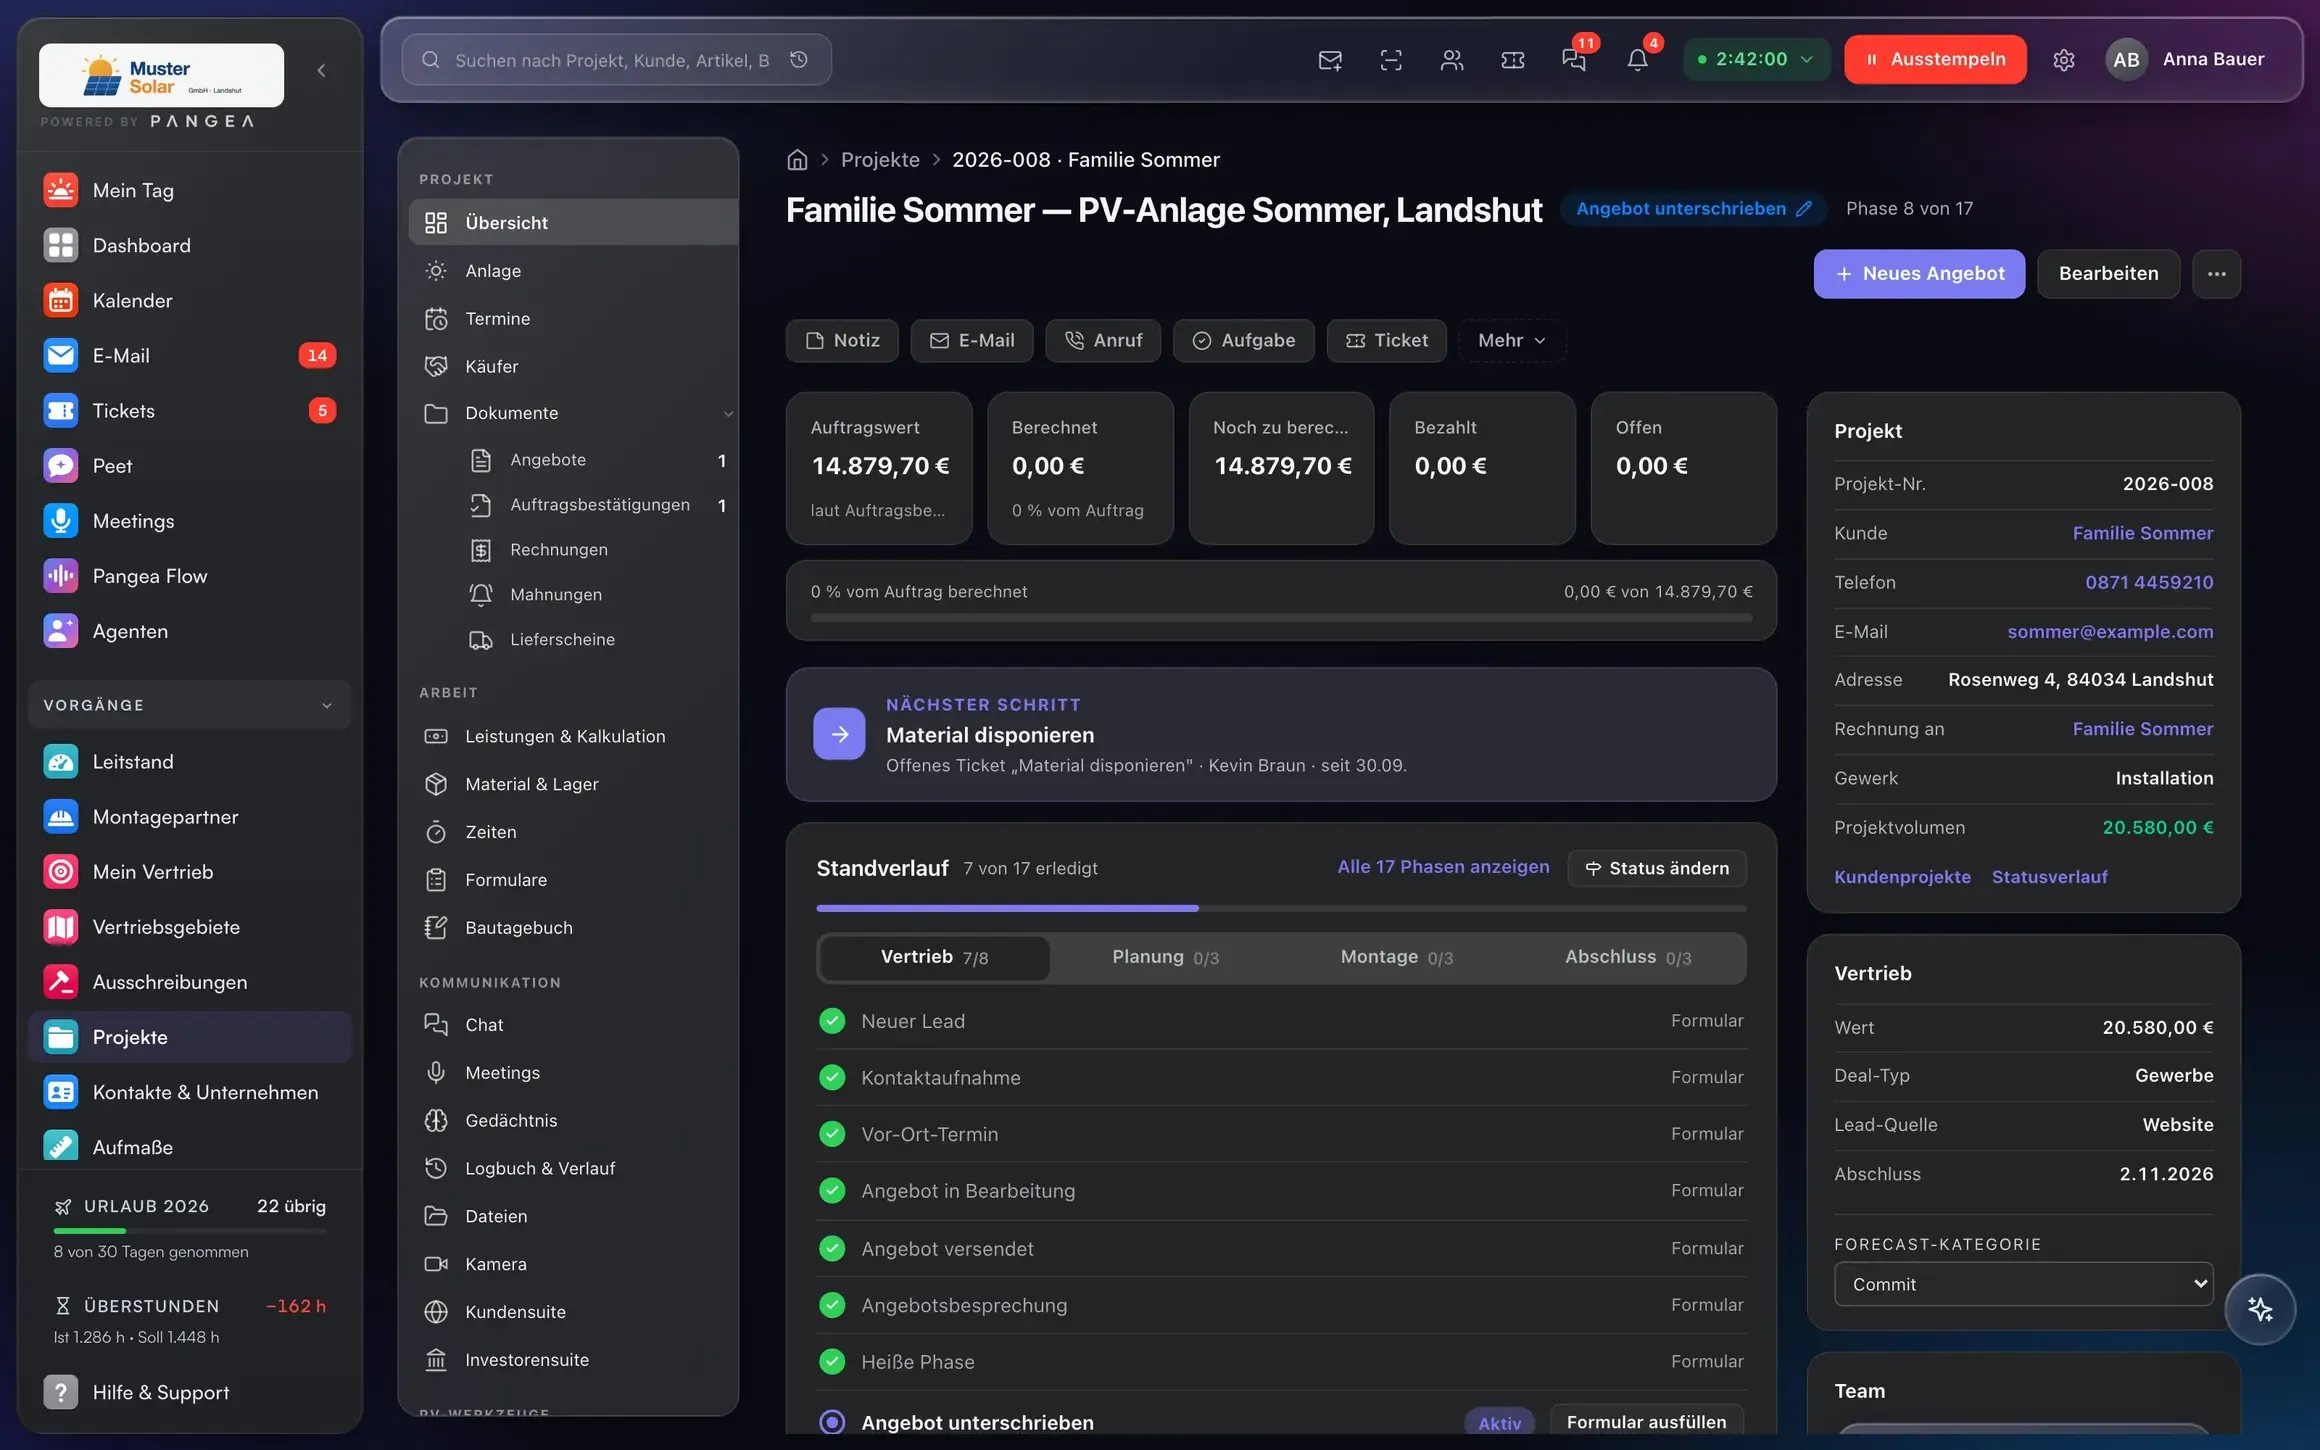Collapse sidebar with the left chevron
Screen dimensions: 2320x1450
tap(321, 70)
